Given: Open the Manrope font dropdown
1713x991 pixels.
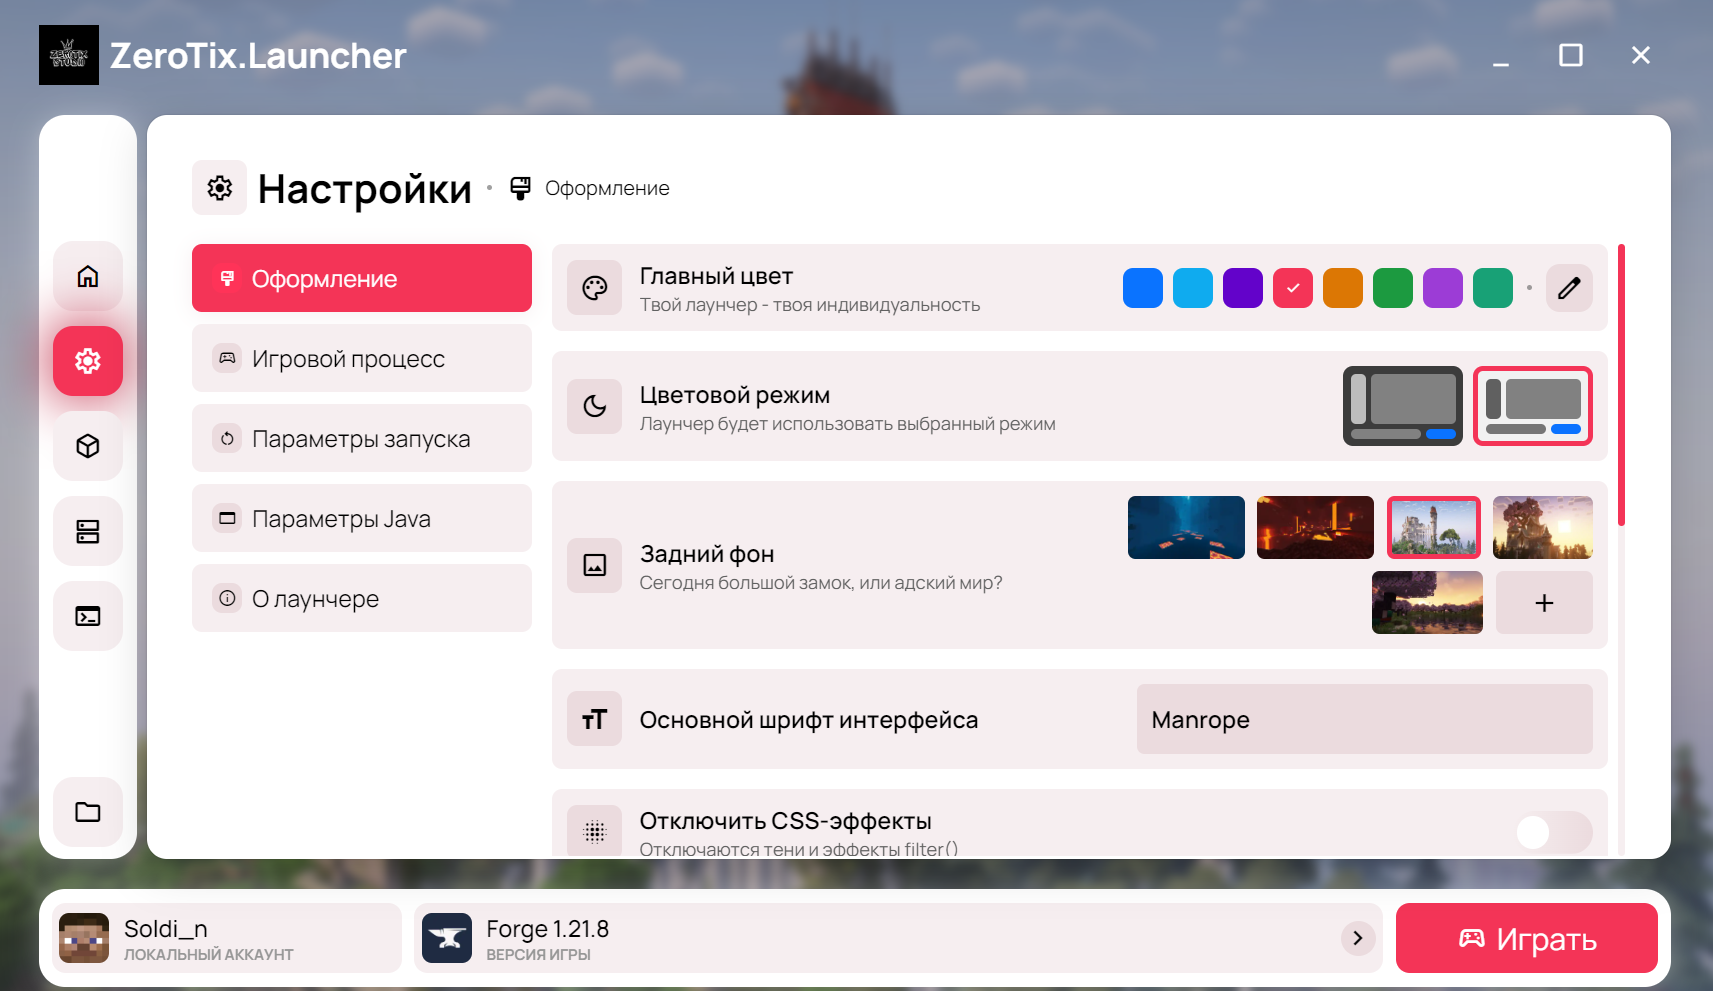Looking at the screenshot, I should 1364,719.
